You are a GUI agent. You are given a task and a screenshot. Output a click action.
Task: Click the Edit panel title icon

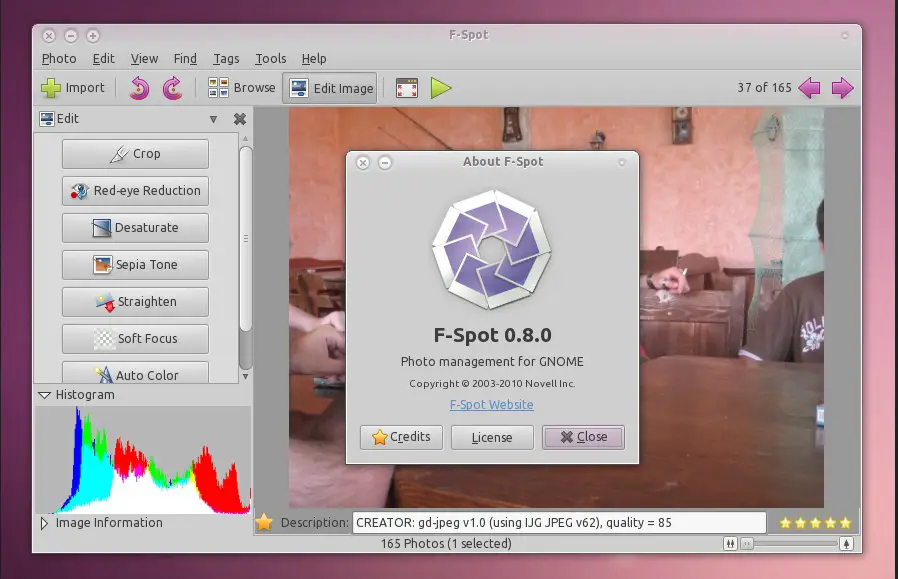(47, 119)
